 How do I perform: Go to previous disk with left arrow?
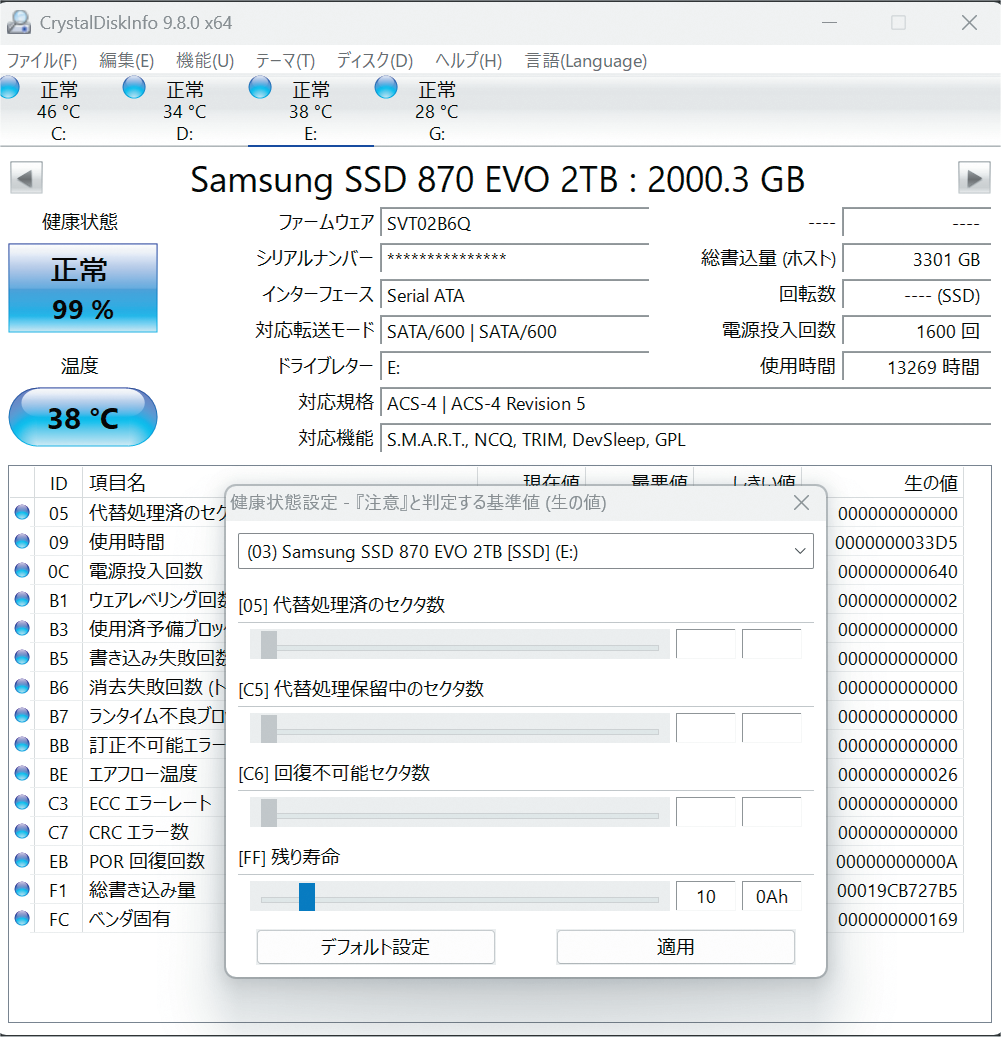(x=26, y=178)
